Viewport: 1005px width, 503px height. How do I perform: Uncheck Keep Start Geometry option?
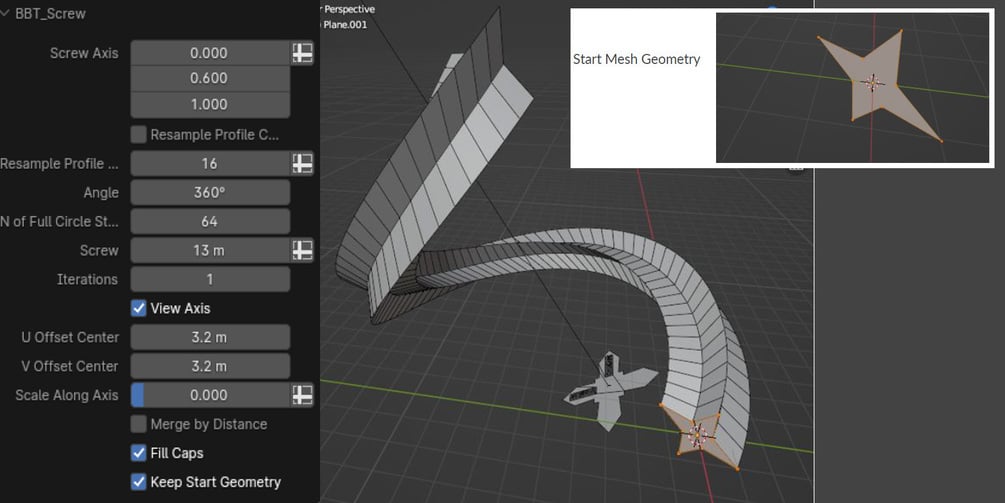pos(138,482)
